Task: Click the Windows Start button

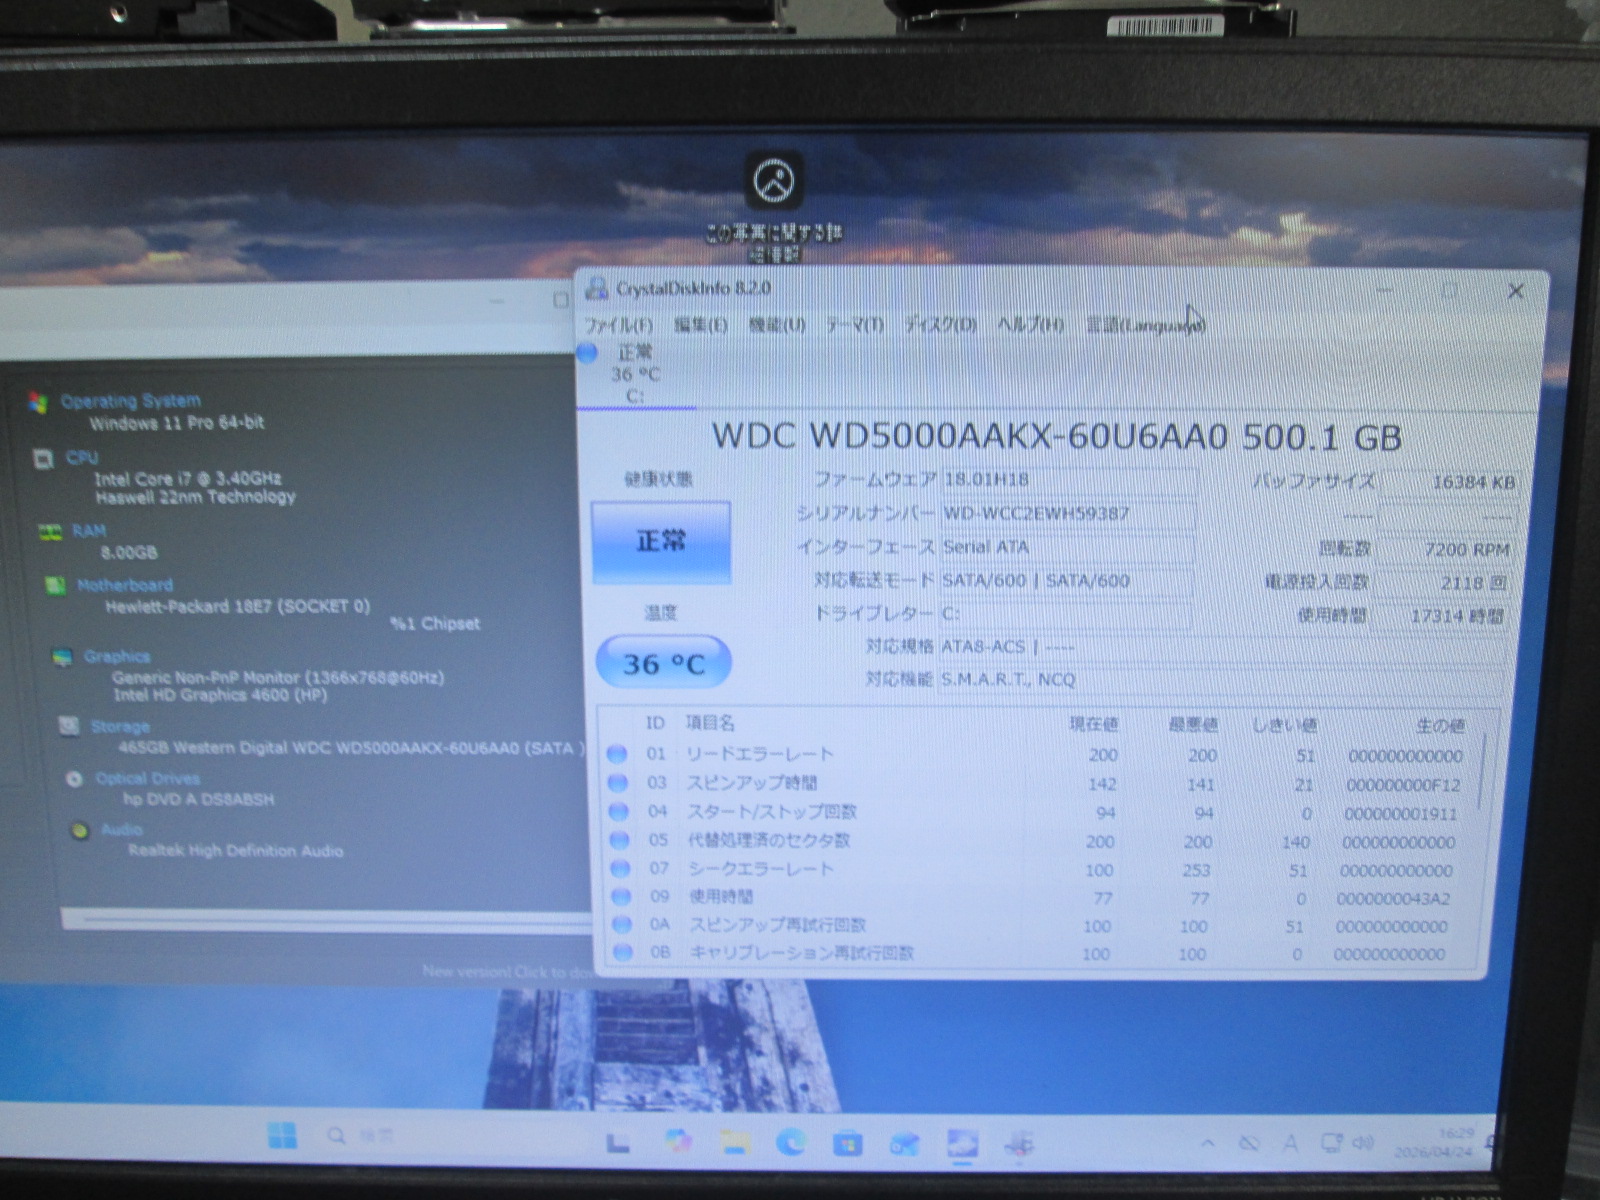Action: tap(282, 1136)
